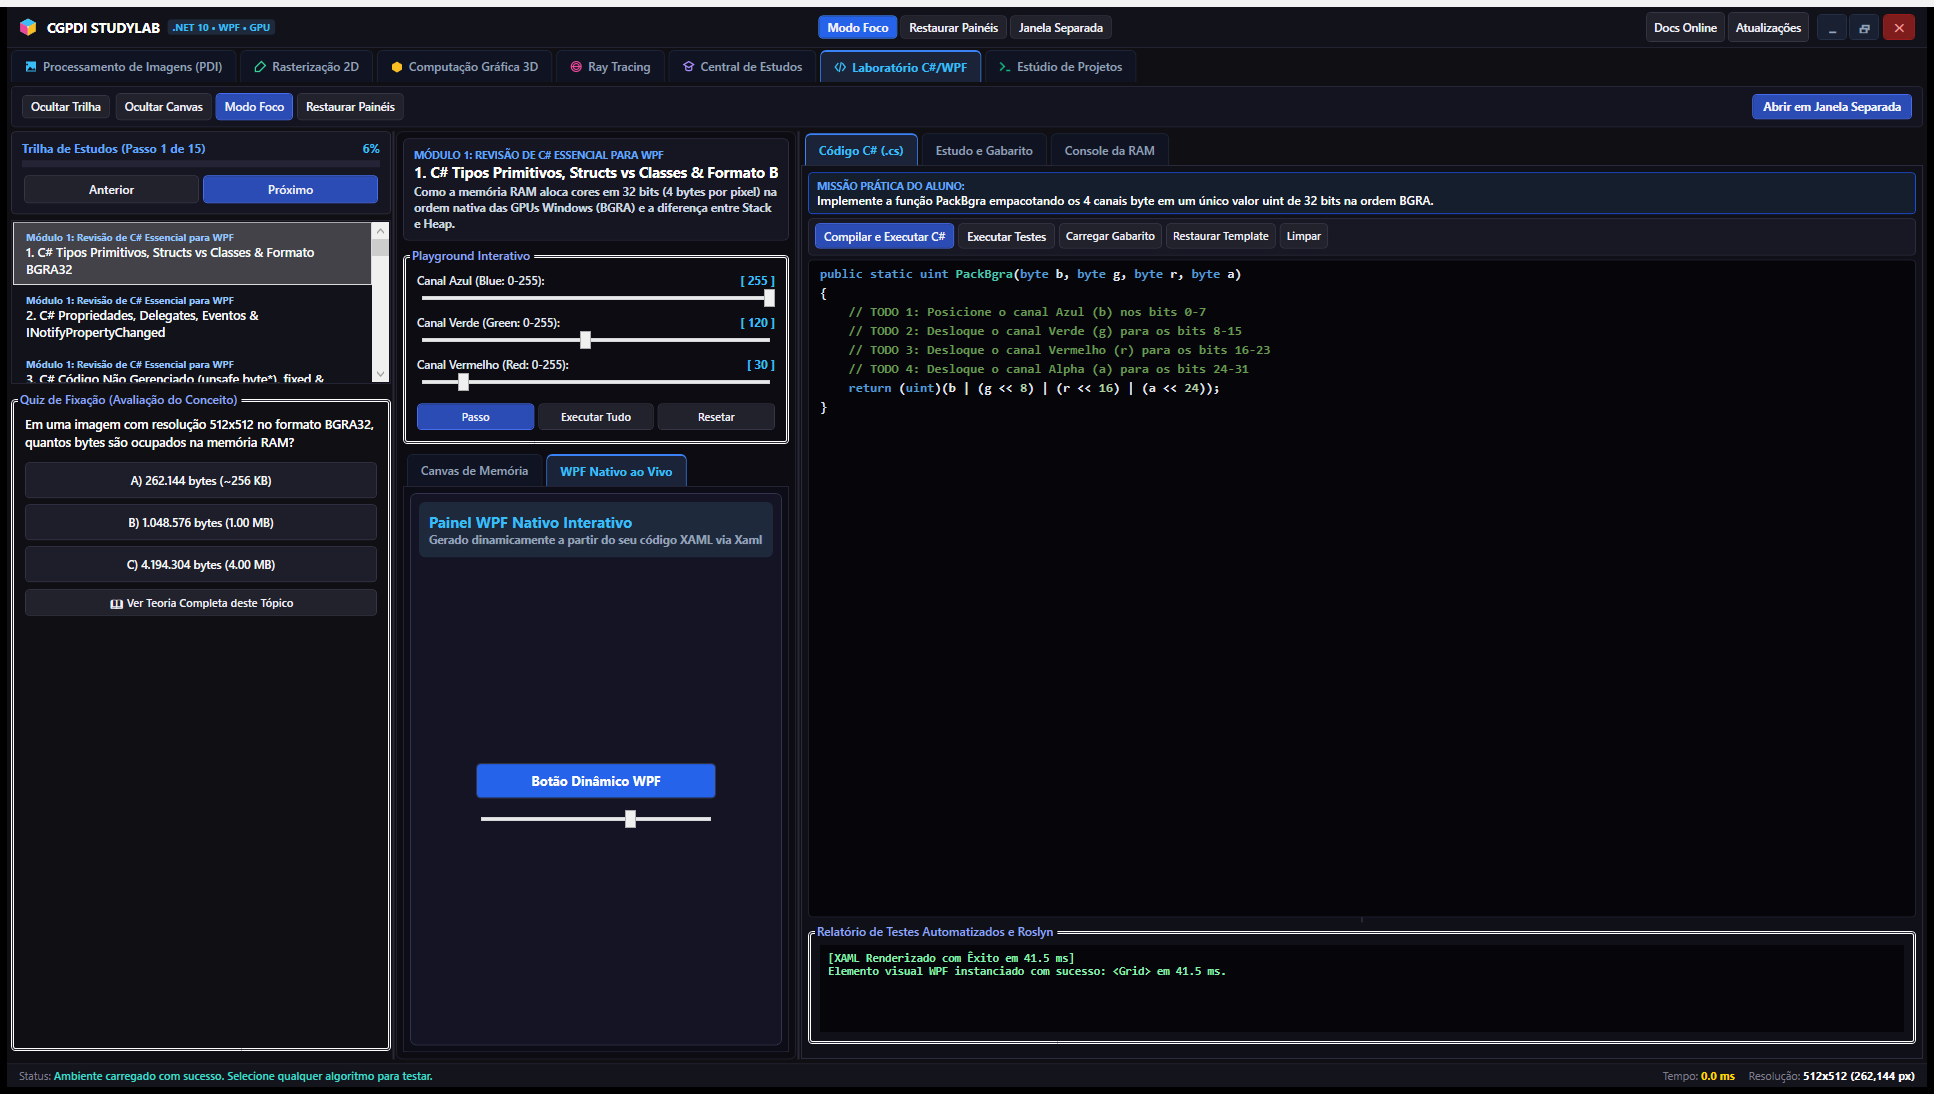Click the study trail list scroll-down arrow
This screenshot has height=1094, width=1934.
point(380,374)
